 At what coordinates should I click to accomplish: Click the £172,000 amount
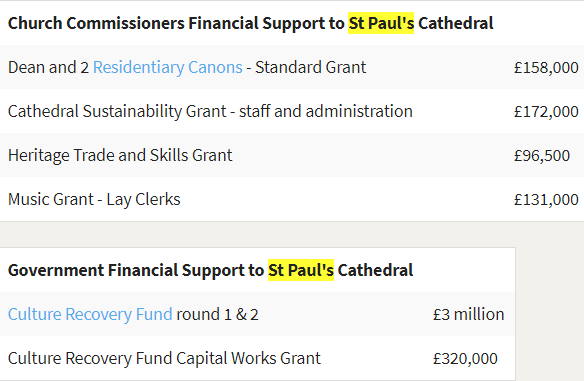(x=546, y=111)
